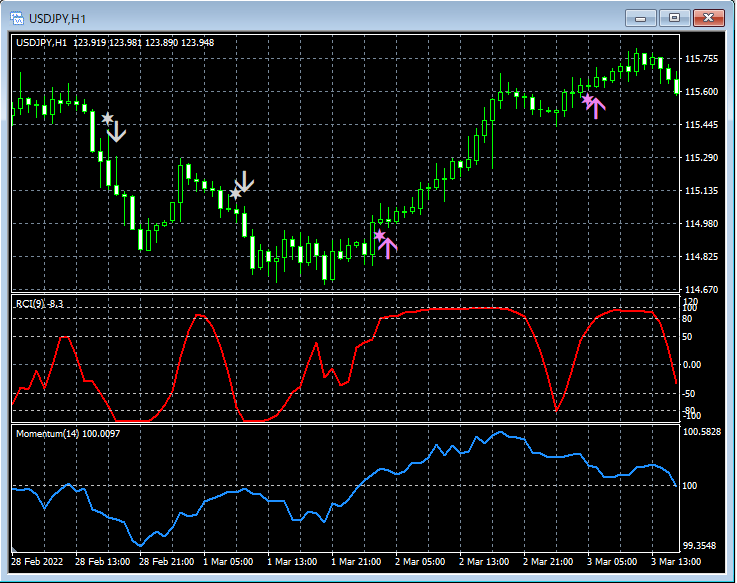Click the gray star marker near 1 Mar 05:00

[x=235, y=193]
